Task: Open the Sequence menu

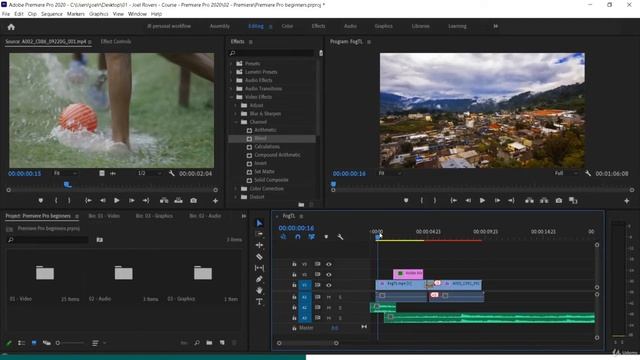Action: [x=52, y=14]
